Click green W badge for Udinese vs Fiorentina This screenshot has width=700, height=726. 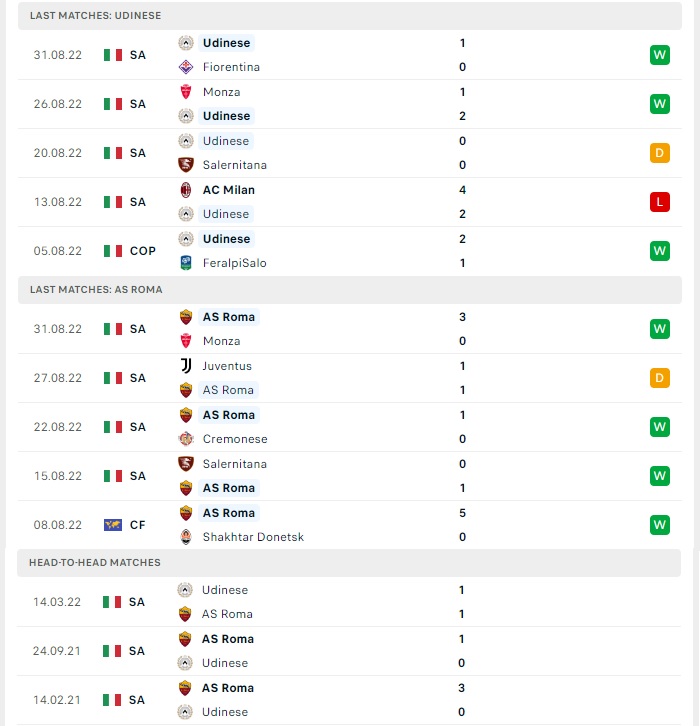[660, 55]
